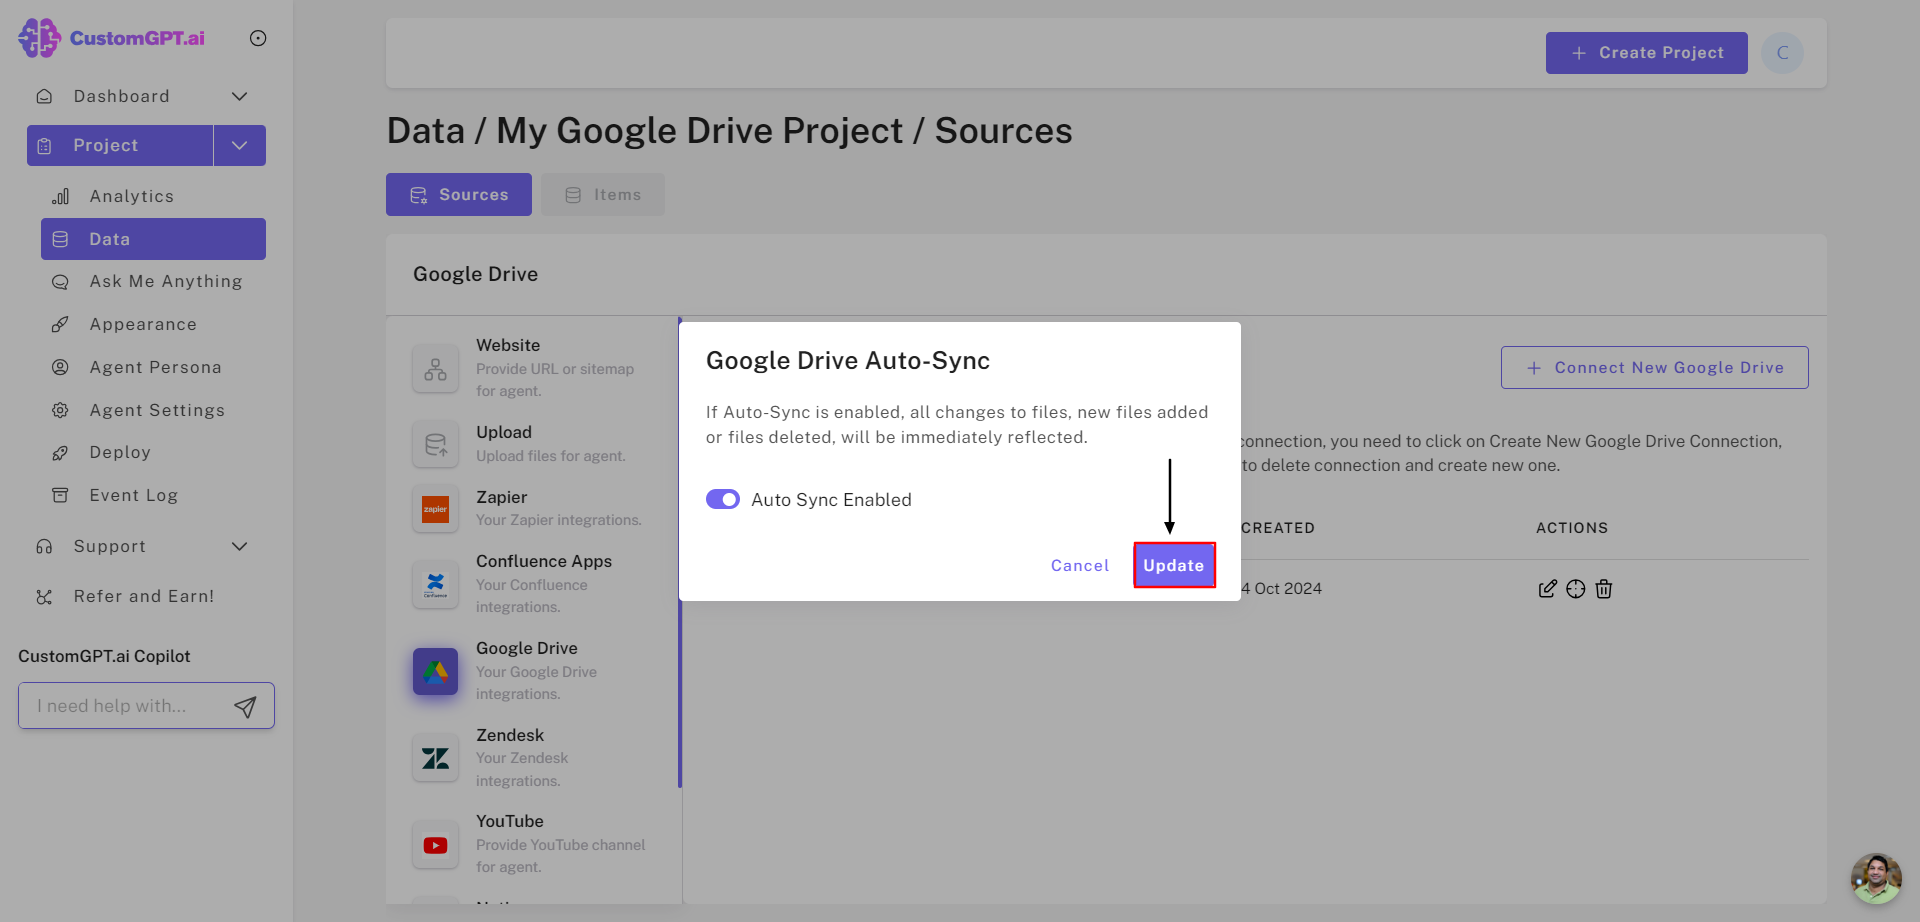1920x922 pixels.
Task: Toggle the Auto Sync Enabled switch
Action: coord(723,499)
